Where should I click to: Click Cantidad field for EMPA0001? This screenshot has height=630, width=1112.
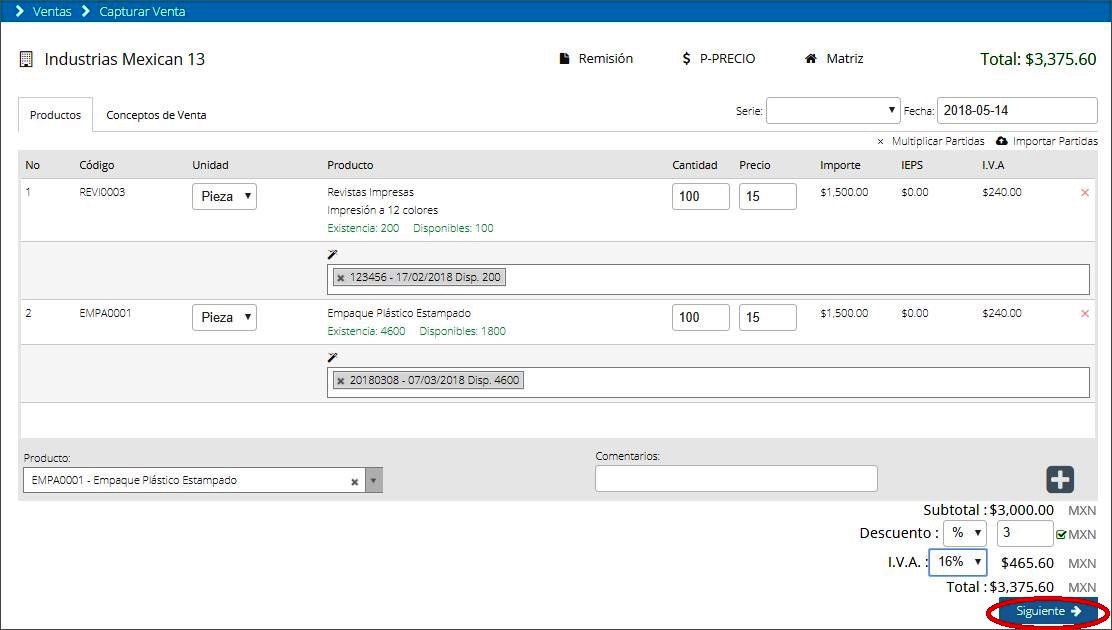pyautogui.click(x=701, y=317)
